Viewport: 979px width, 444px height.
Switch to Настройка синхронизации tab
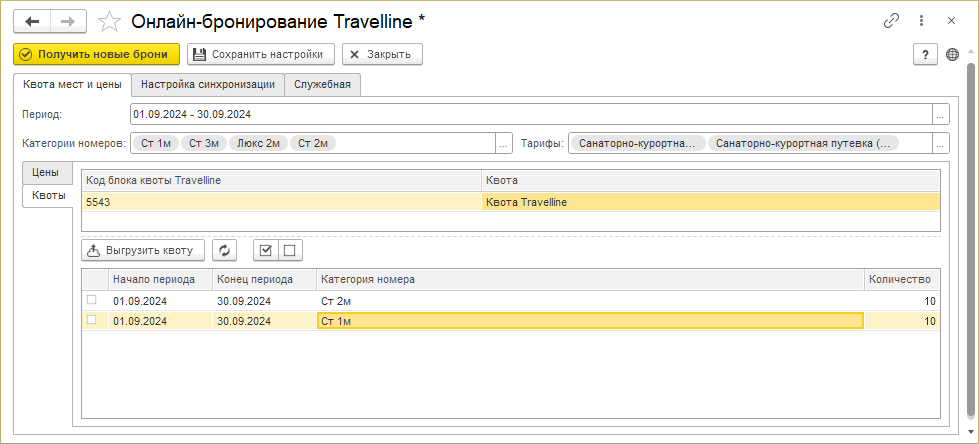point(208,85)
